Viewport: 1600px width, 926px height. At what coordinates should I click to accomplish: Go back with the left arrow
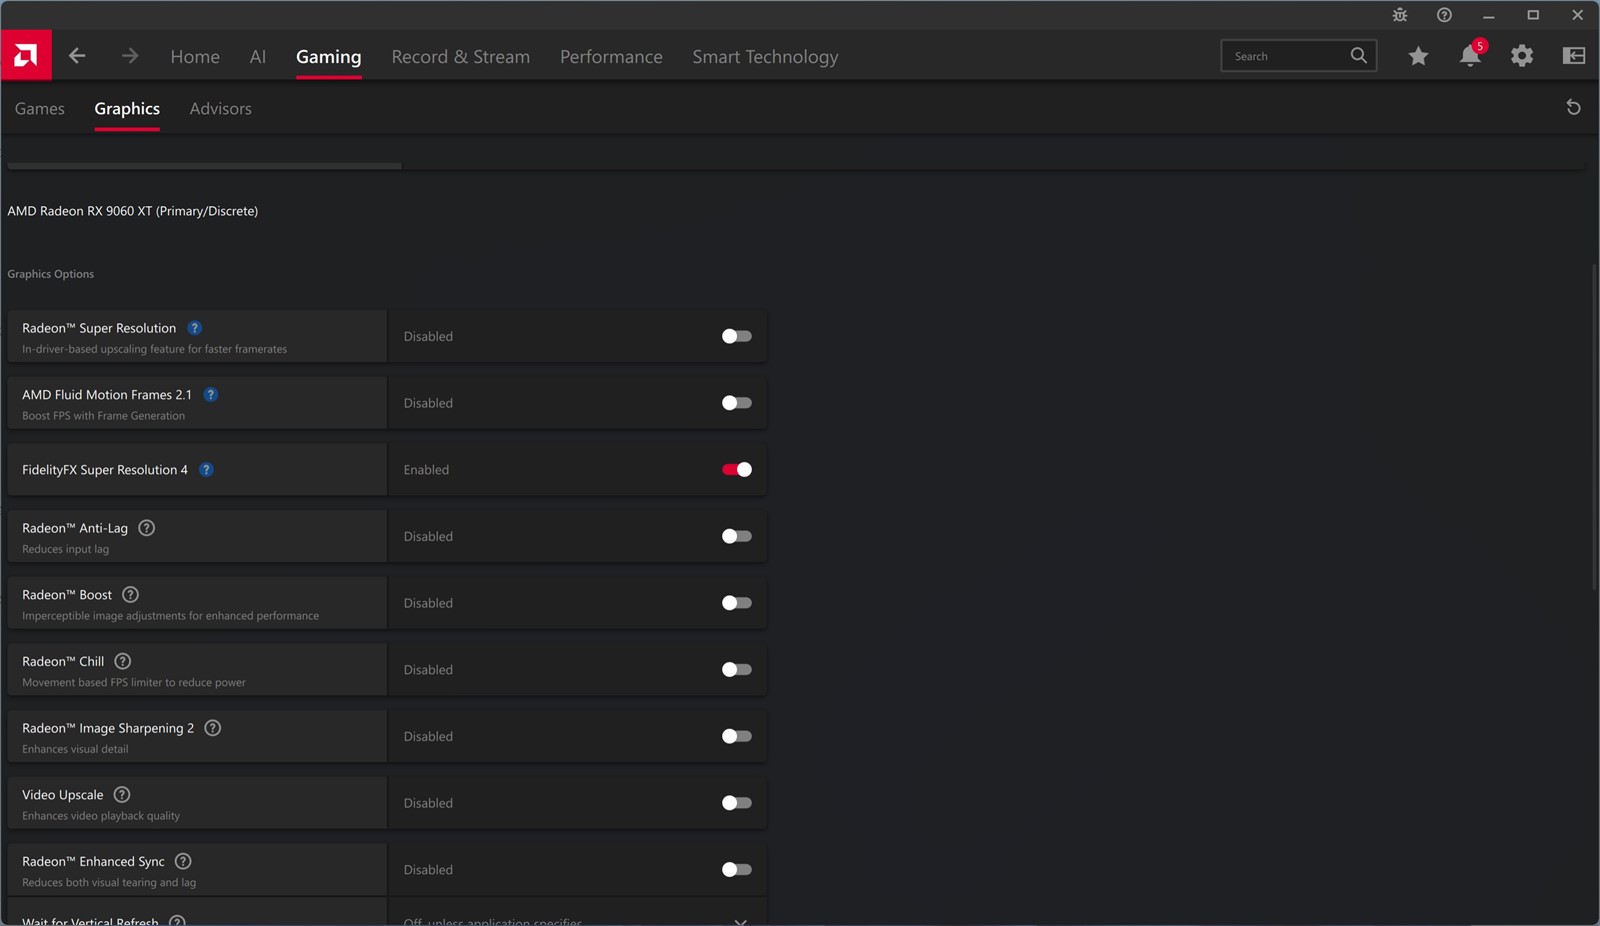[77, 56]
